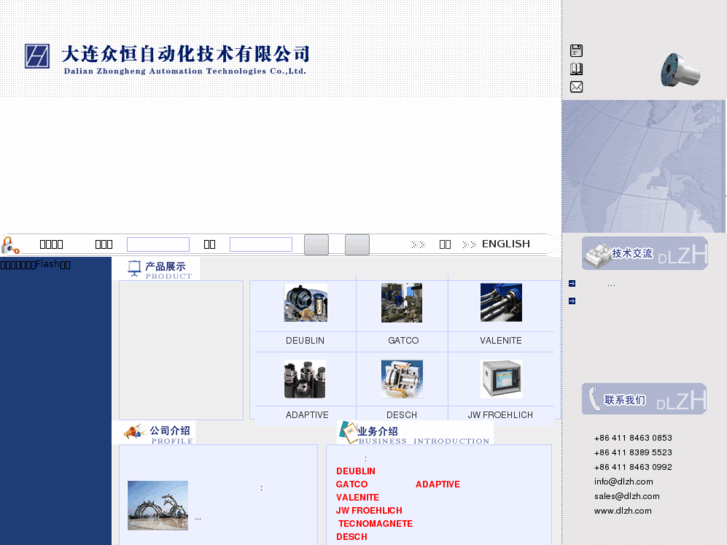Click the www.dlzh.com website link

623,511
